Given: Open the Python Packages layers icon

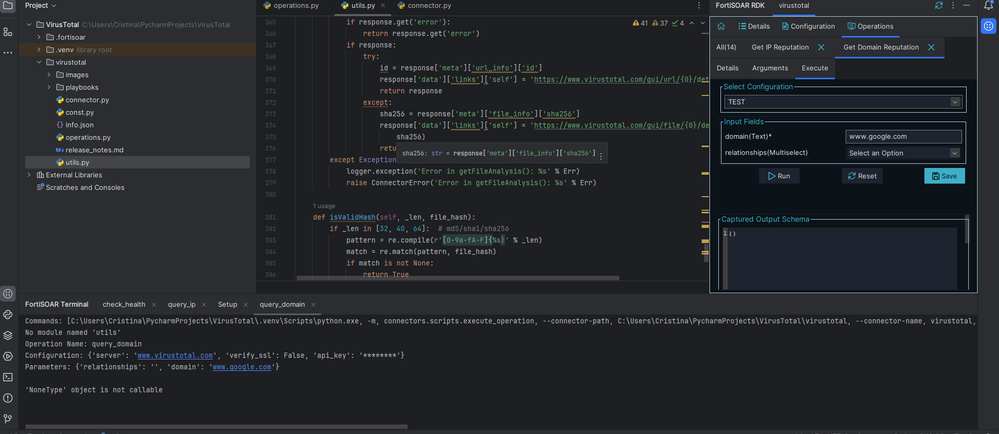Looking at the screenshot, I should click(8, 335).
